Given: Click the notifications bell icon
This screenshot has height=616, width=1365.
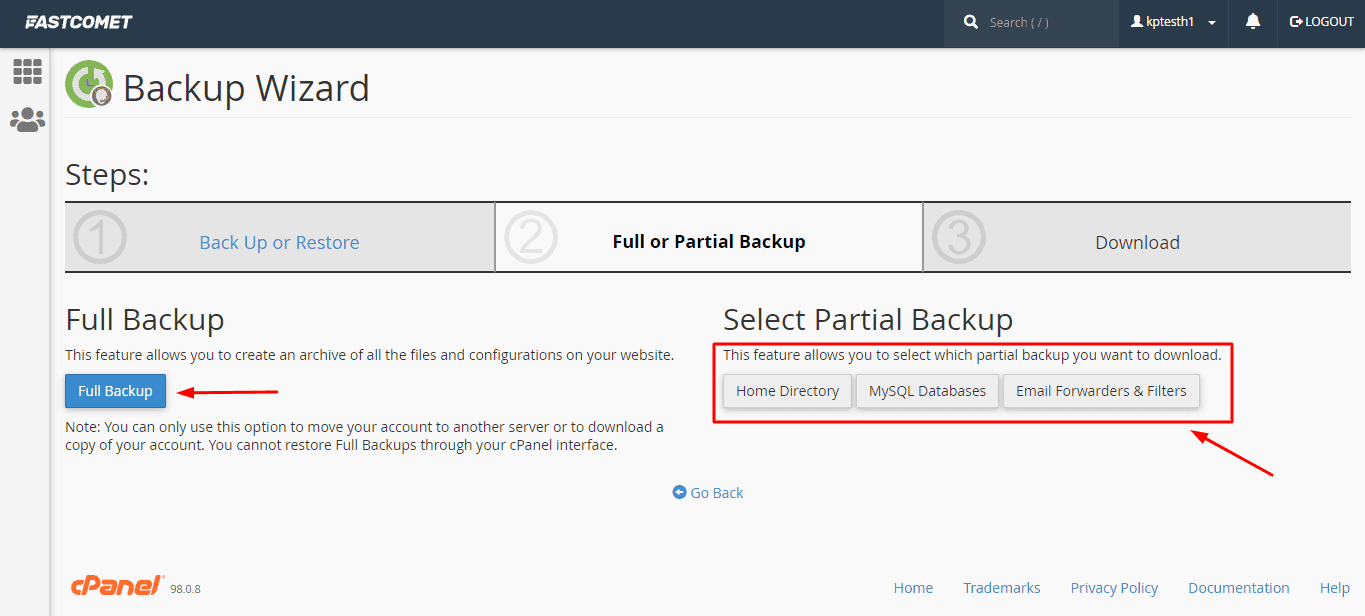Looking at the screenshot, I should [1253, 22].
